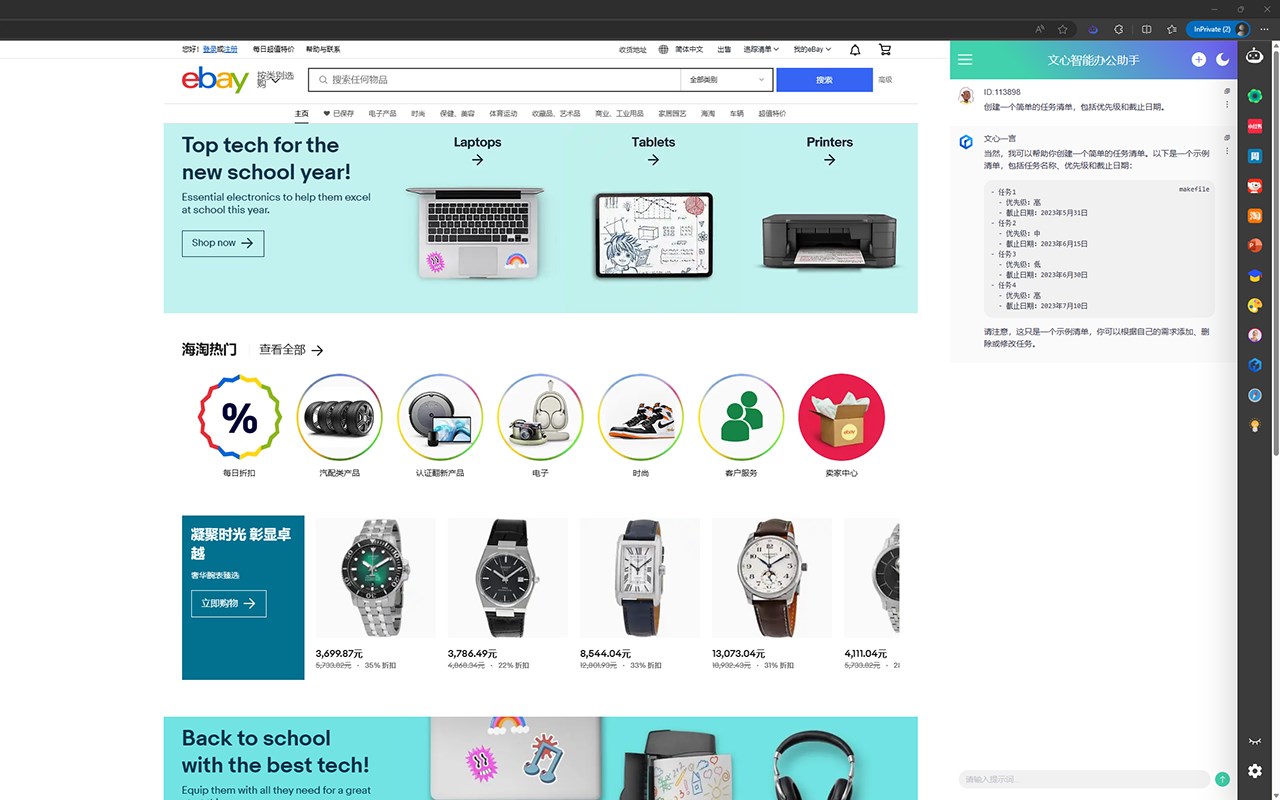Toggle split screen in browser toolbar

(x=1147, y=29)
